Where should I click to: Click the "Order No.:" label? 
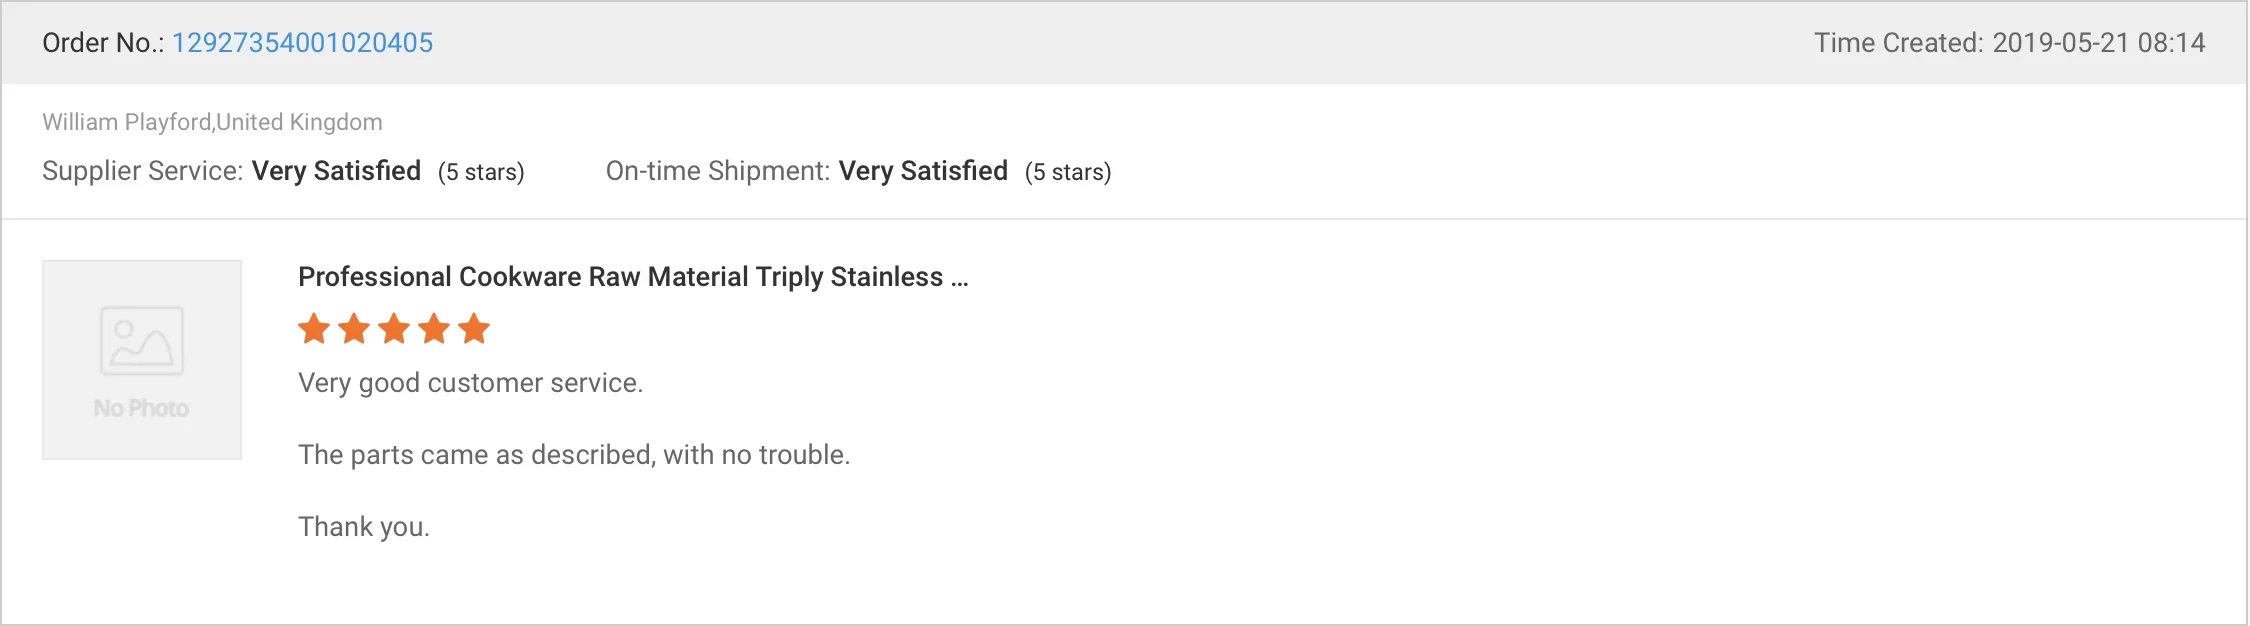pyautogui.click(x=103, y=43)
